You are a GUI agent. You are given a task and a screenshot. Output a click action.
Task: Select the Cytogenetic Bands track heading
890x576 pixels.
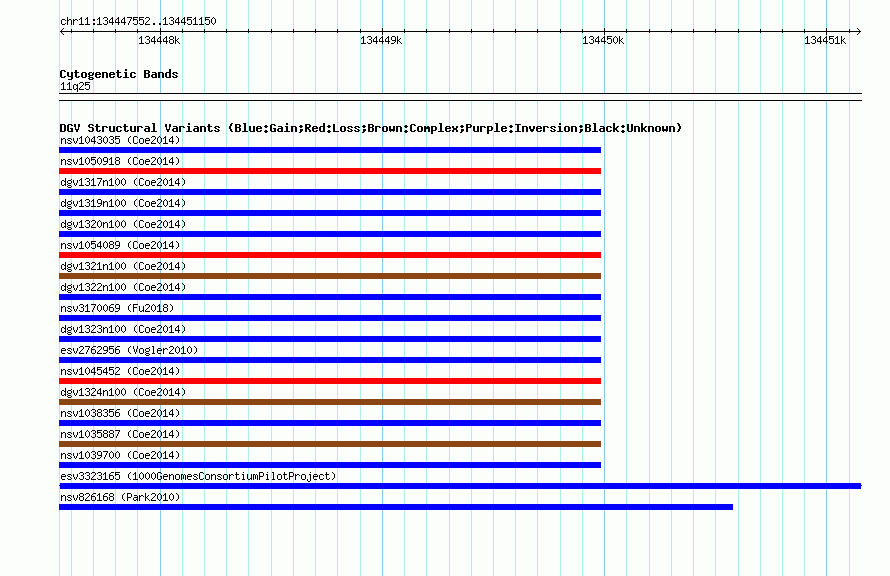(119, 74)
